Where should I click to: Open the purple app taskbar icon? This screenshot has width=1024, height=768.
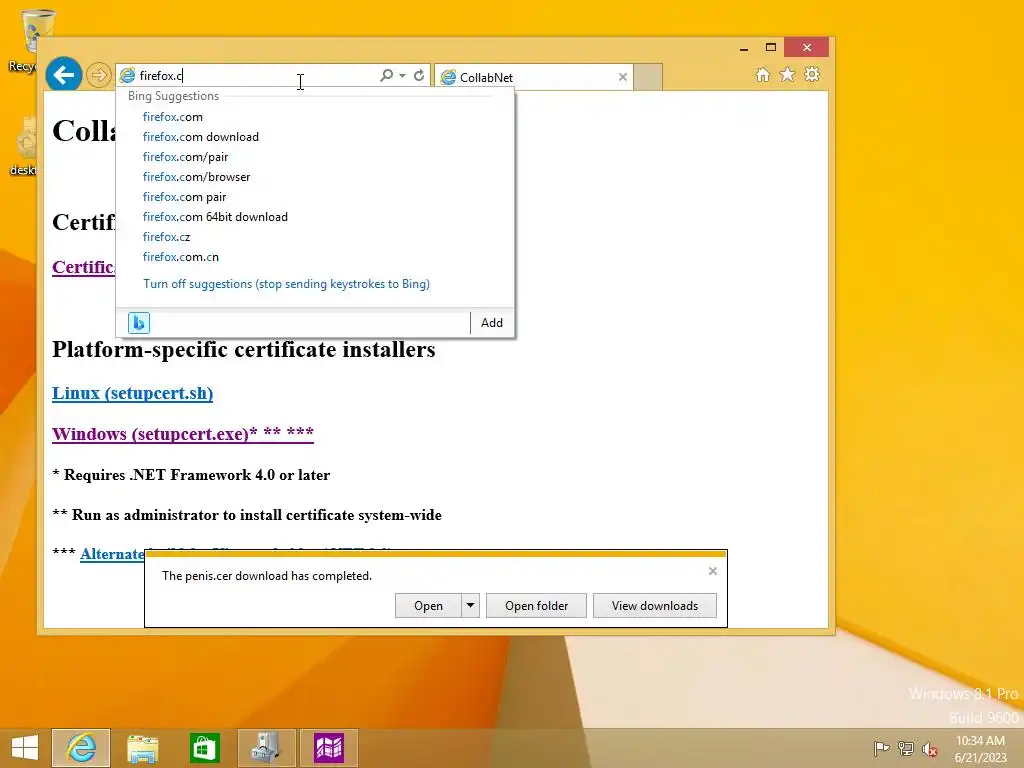[x=328, y=748]
